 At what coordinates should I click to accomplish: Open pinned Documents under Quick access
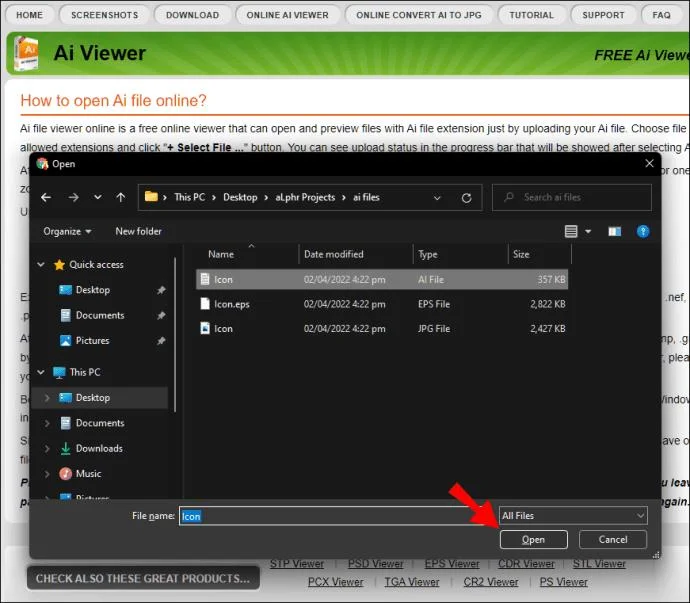click(100, 315)
